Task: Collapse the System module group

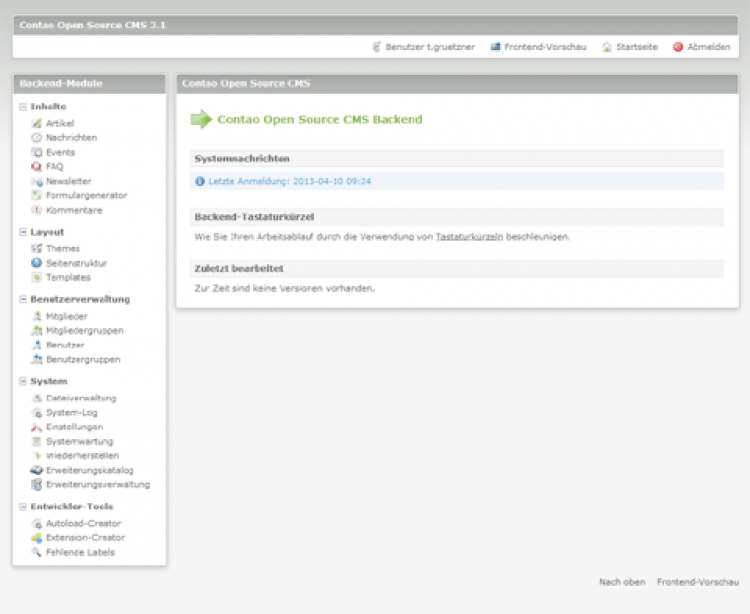Action: [x=23, y=381]
